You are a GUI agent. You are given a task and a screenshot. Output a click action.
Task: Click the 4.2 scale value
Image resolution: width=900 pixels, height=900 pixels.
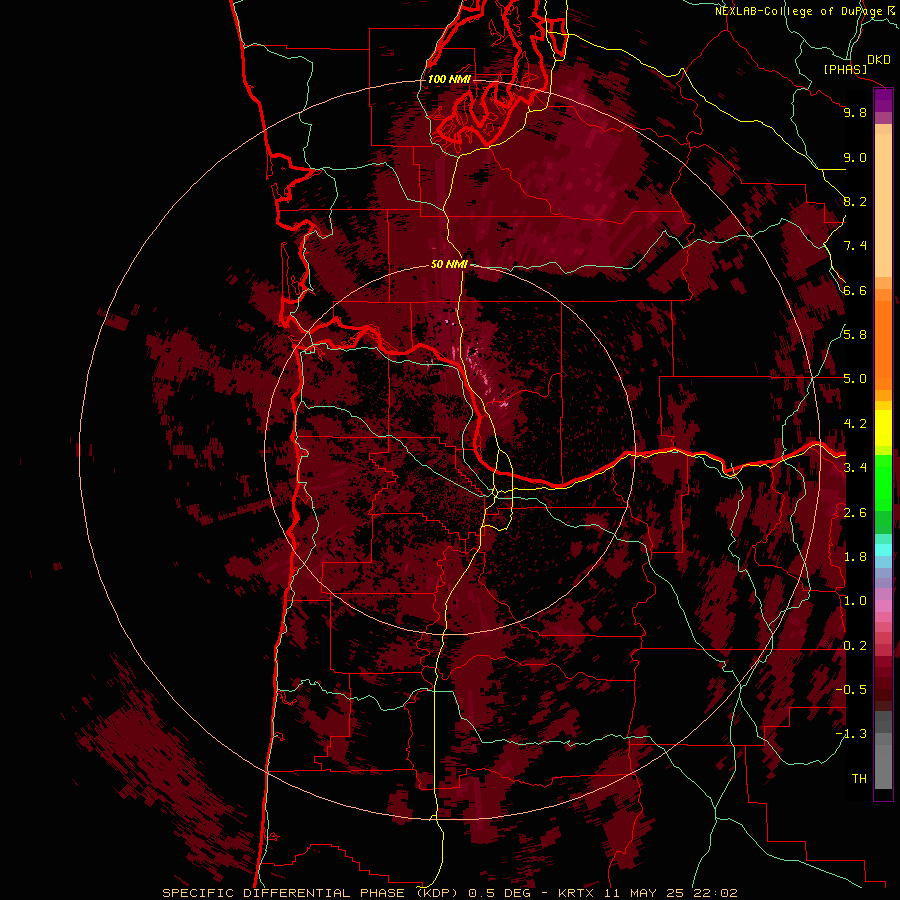(x=855, y=424)
